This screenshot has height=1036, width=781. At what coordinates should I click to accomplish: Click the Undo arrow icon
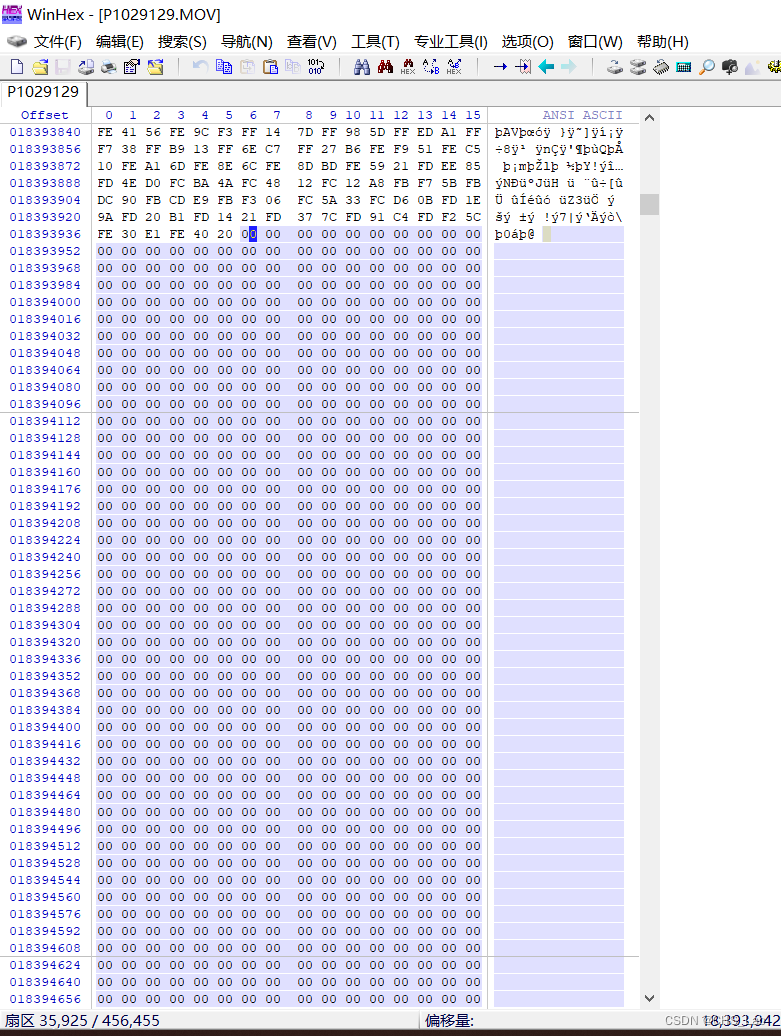pyautogui.click(x=200, y=67)
